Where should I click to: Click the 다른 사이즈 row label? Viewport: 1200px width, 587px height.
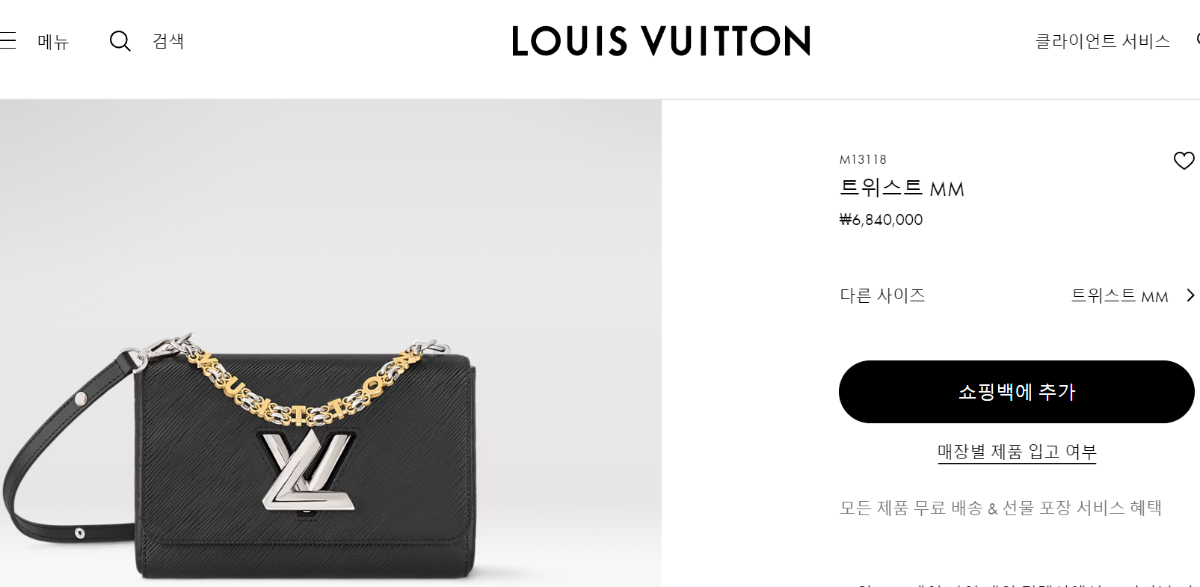pyautogui.click(x=882, y=295)
